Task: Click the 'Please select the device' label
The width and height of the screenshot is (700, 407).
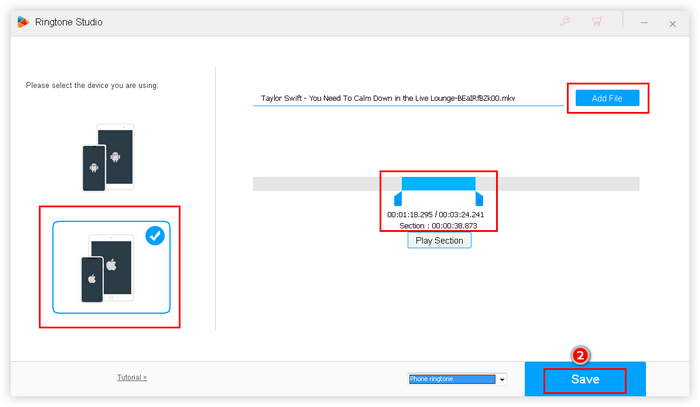Action: coord(92,85)
